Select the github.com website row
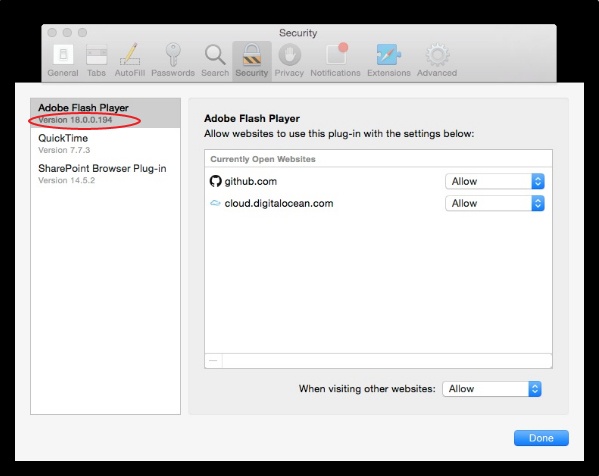Screen dimensions: 599x476 click(x=378, y=181)
